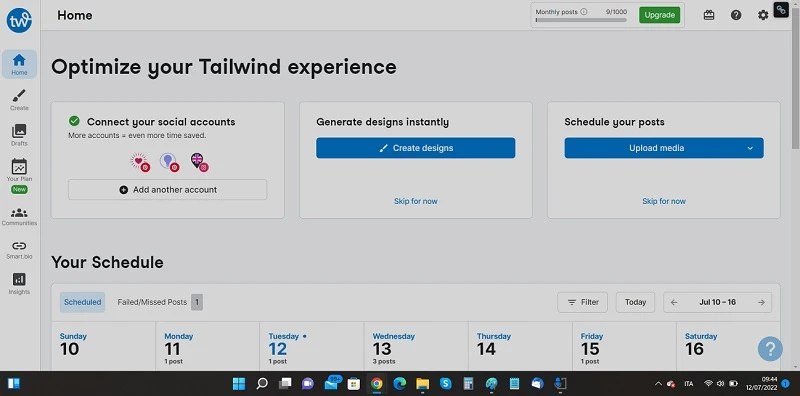Click the ITA language indicator in the taskbar
The height and width of the screenshot is (396, 800).
(689, 384)
